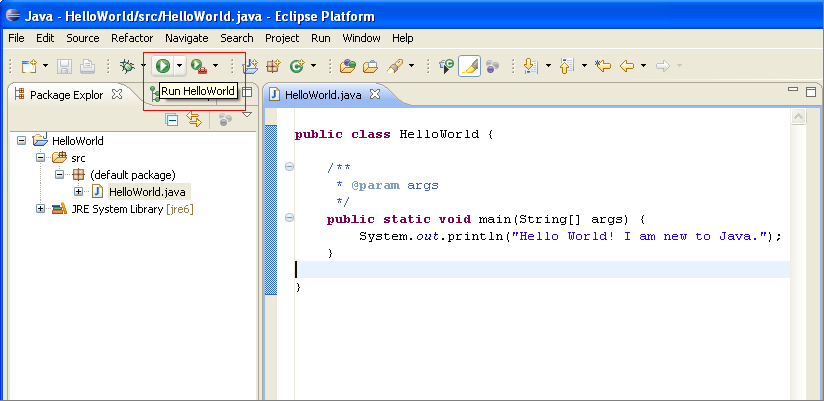Open the File menu

(x=16, y=38)
